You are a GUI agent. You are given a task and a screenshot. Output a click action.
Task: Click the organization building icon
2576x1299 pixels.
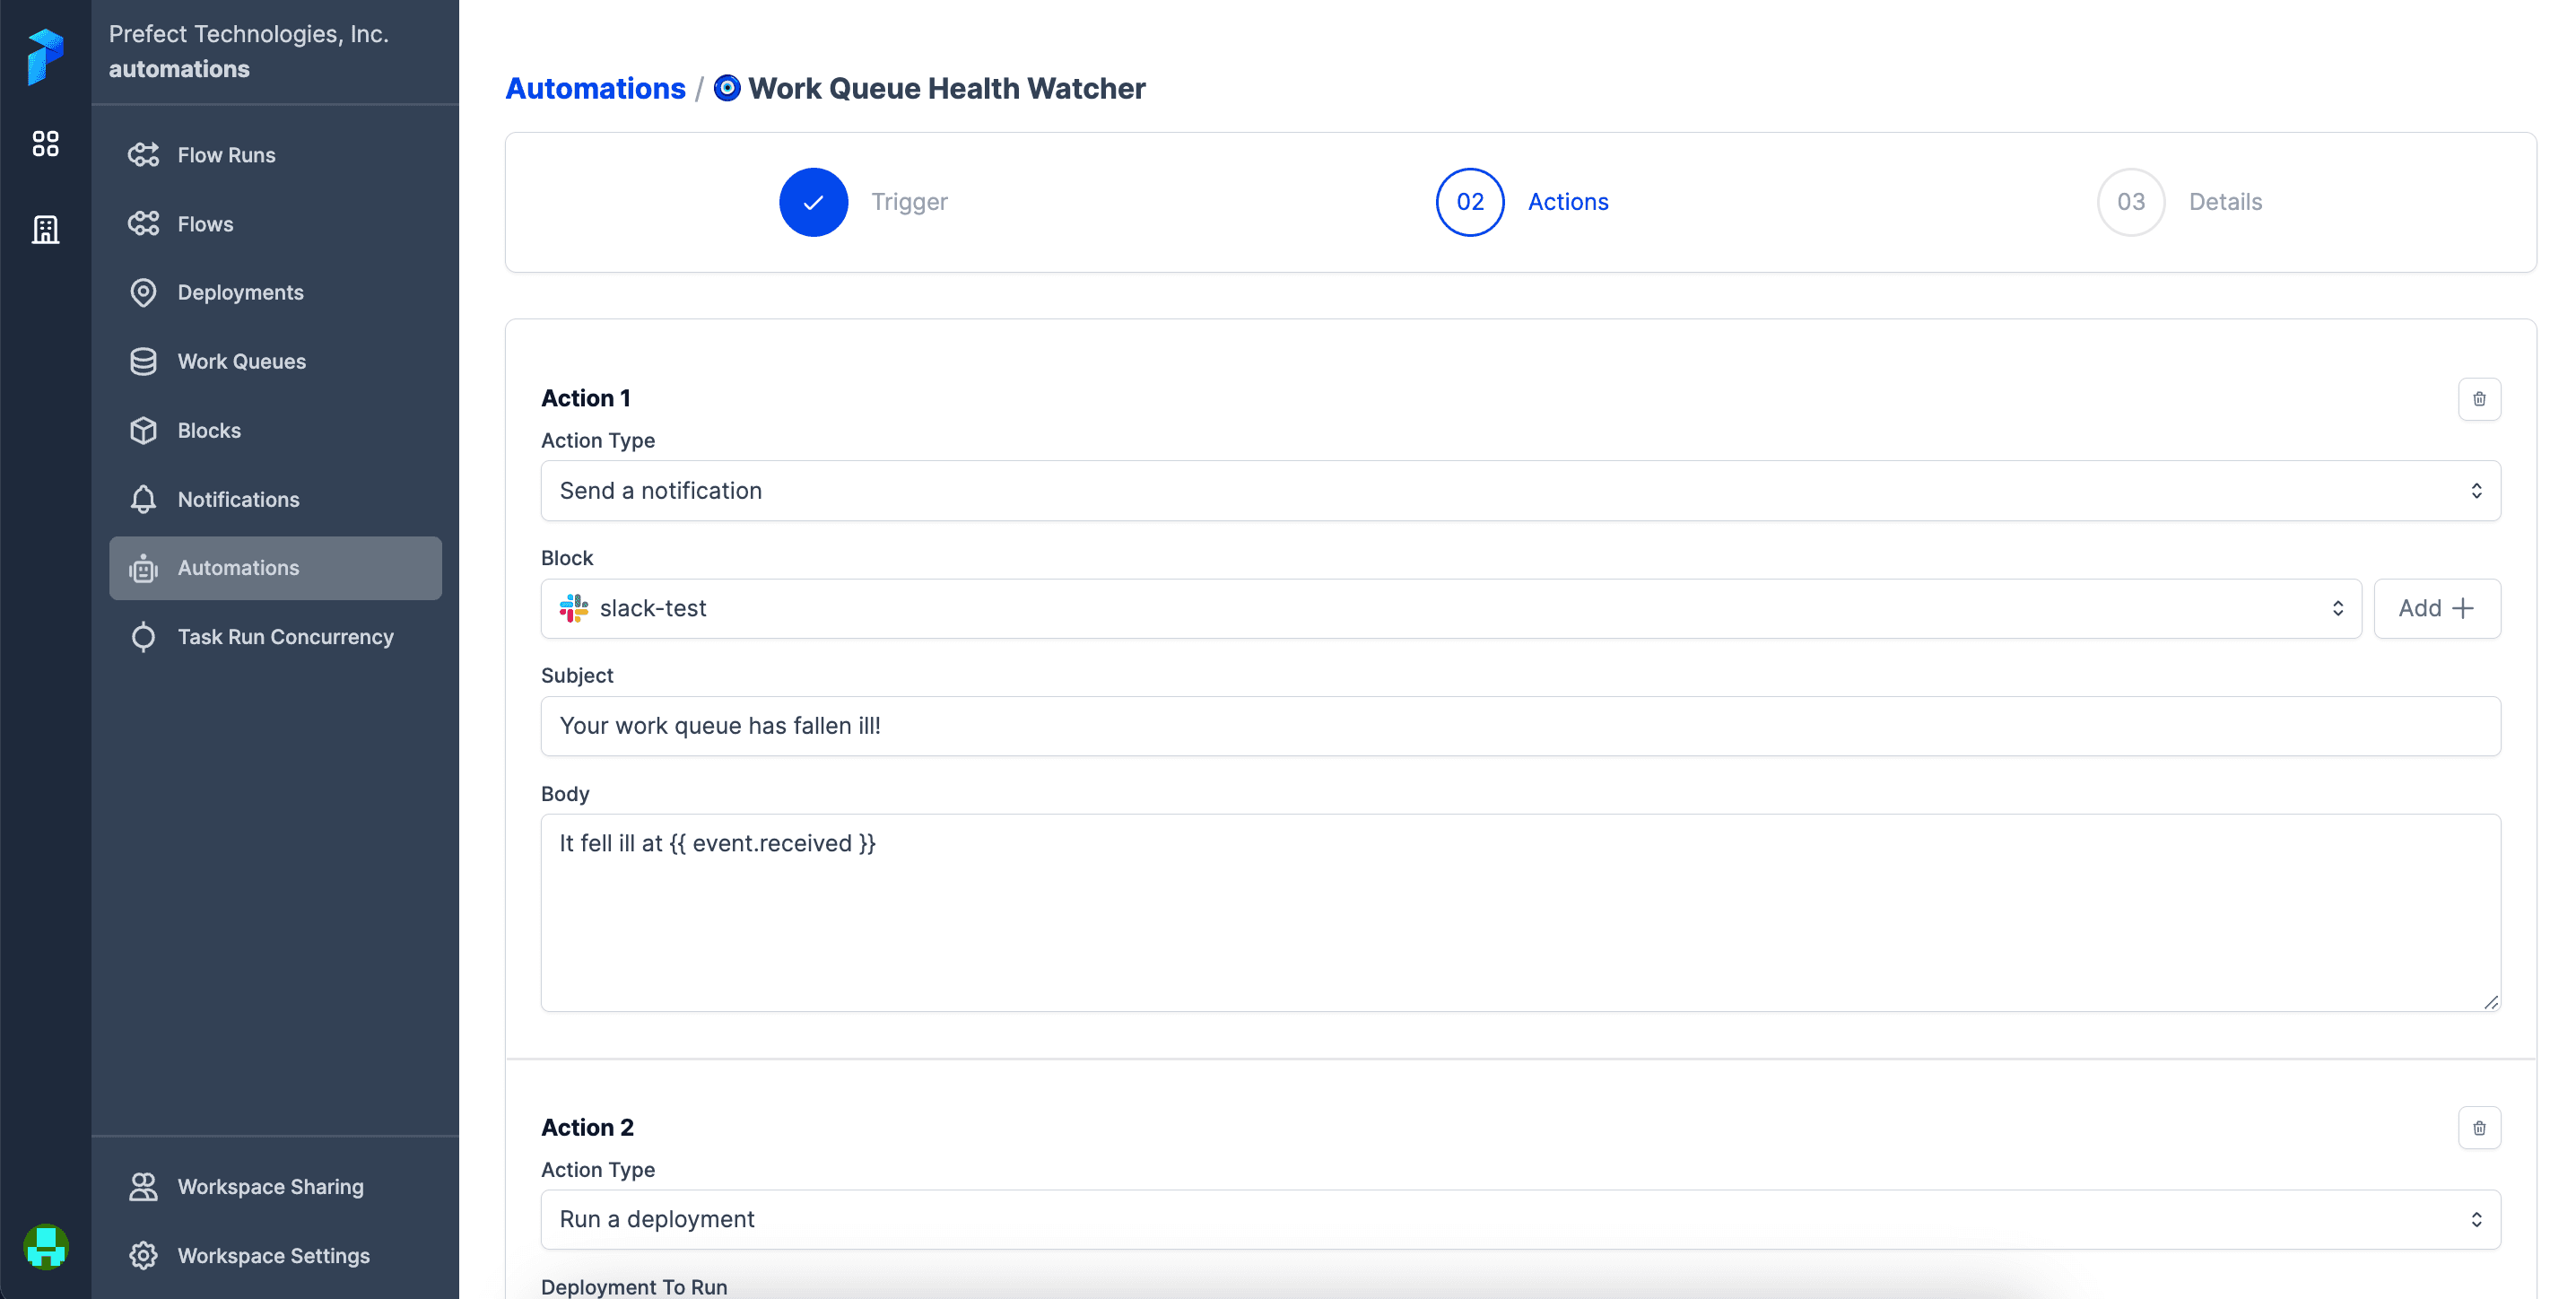[x=45, y=229]
